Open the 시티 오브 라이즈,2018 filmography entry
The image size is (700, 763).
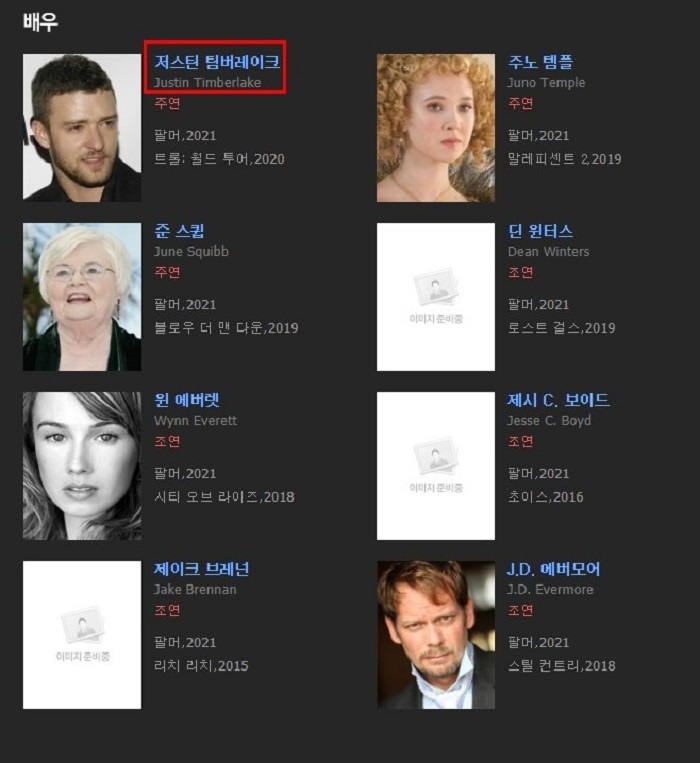pos(224,497)
